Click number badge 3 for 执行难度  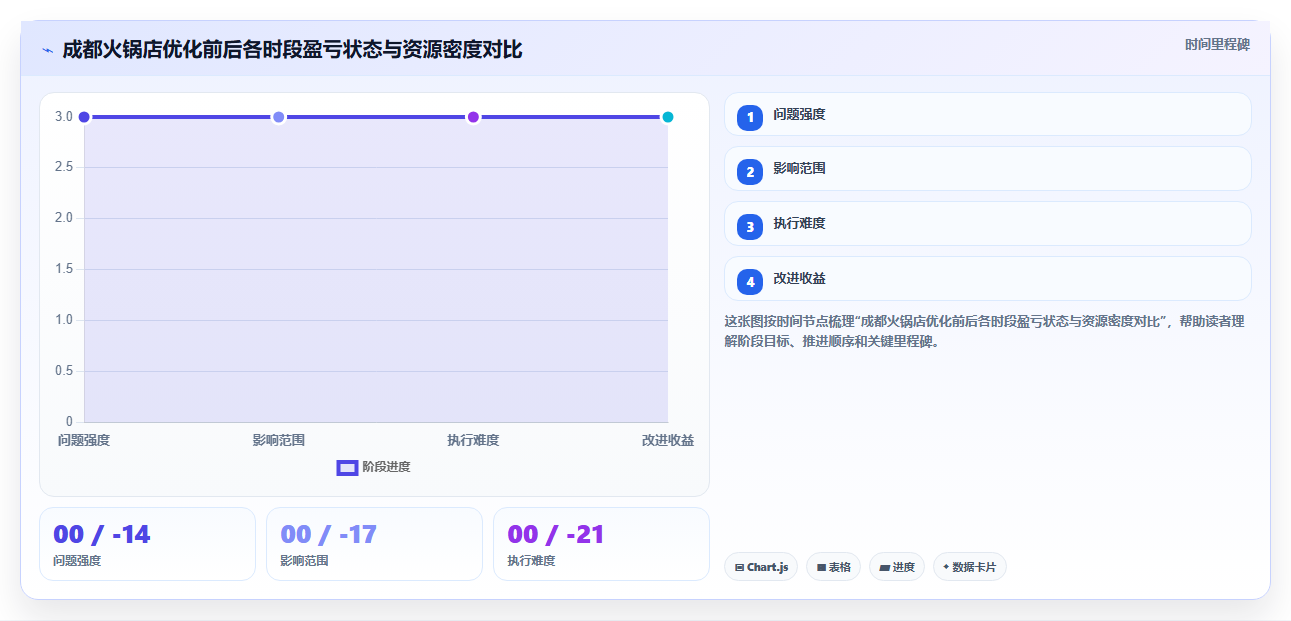tap(750, 227)
